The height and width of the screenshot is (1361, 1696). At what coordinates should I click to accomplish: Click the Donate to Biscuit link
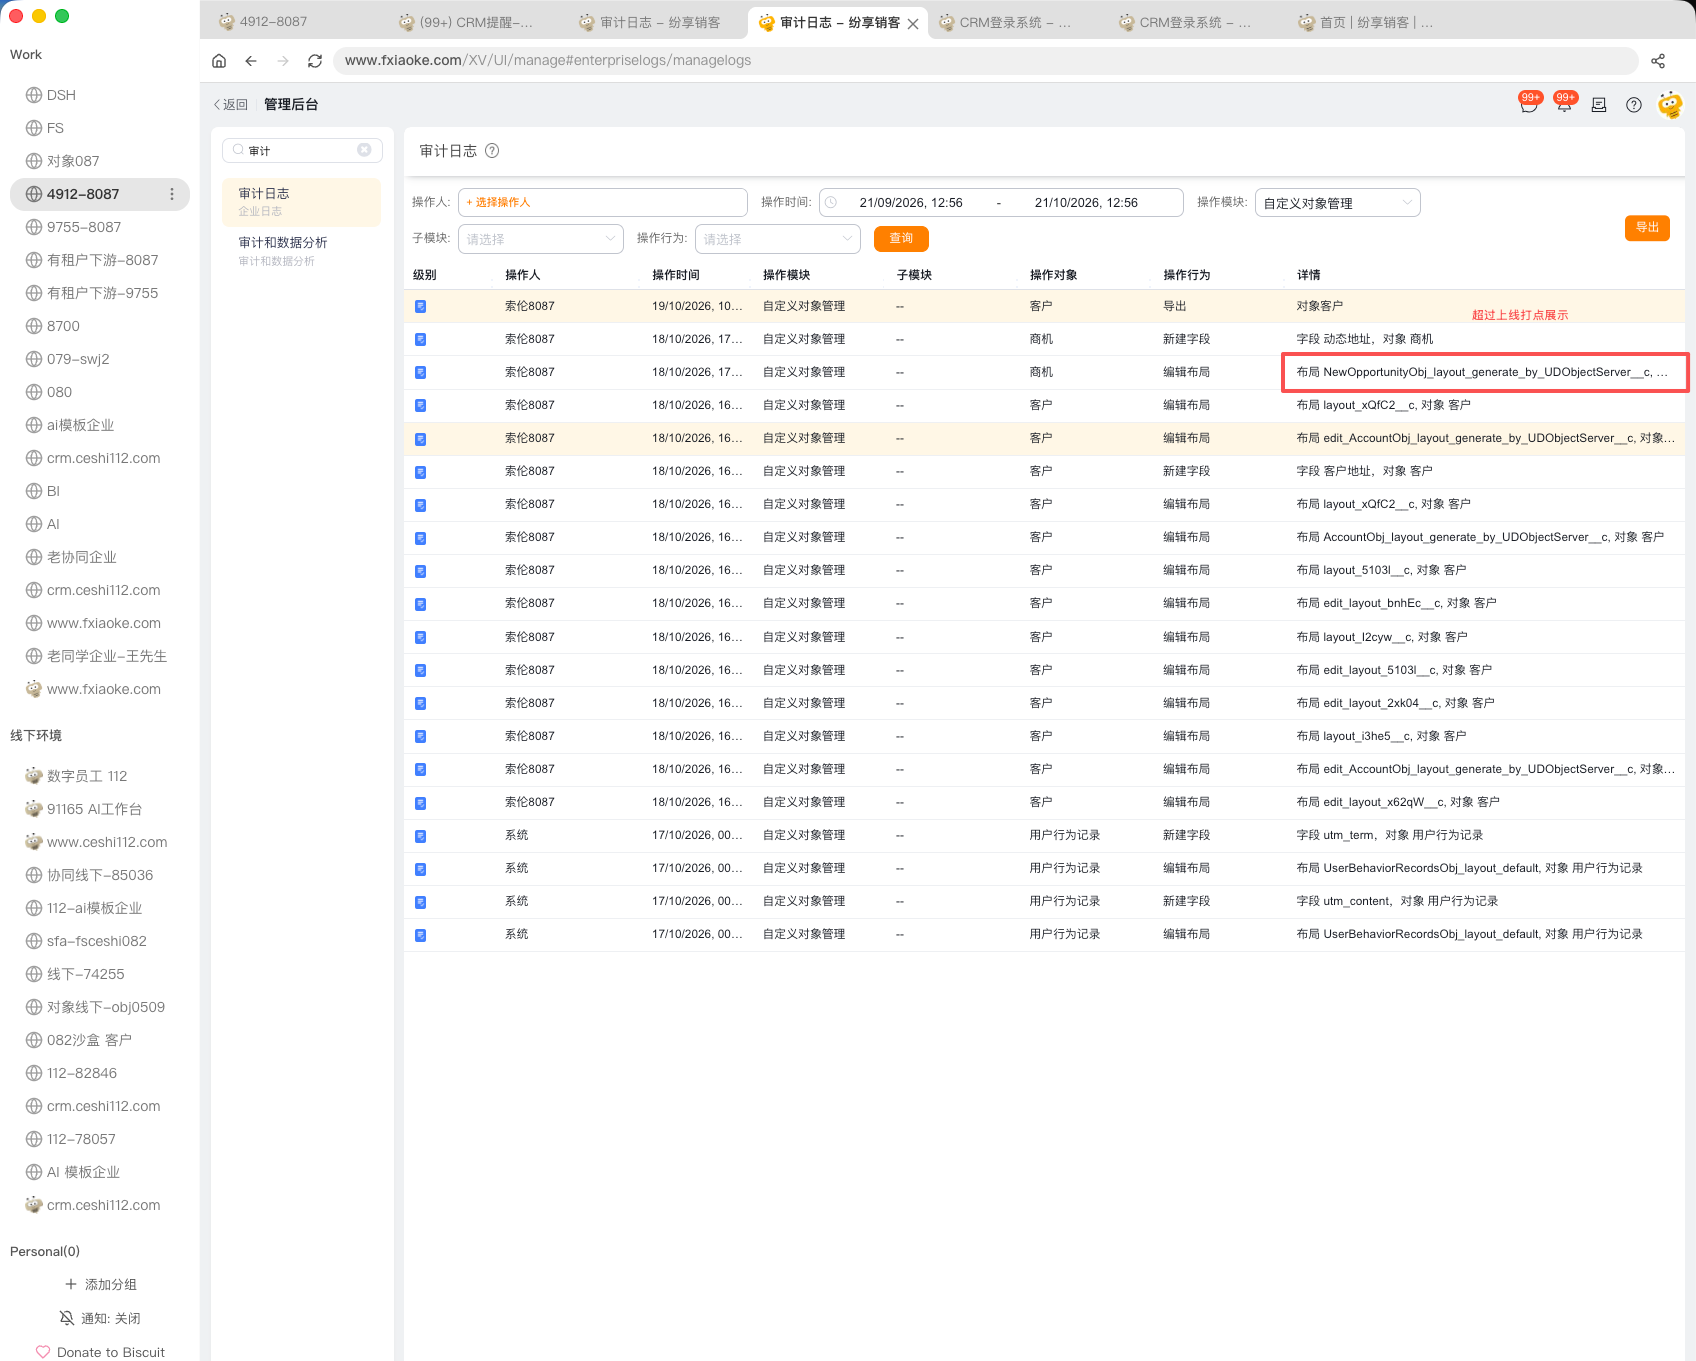100,1352
